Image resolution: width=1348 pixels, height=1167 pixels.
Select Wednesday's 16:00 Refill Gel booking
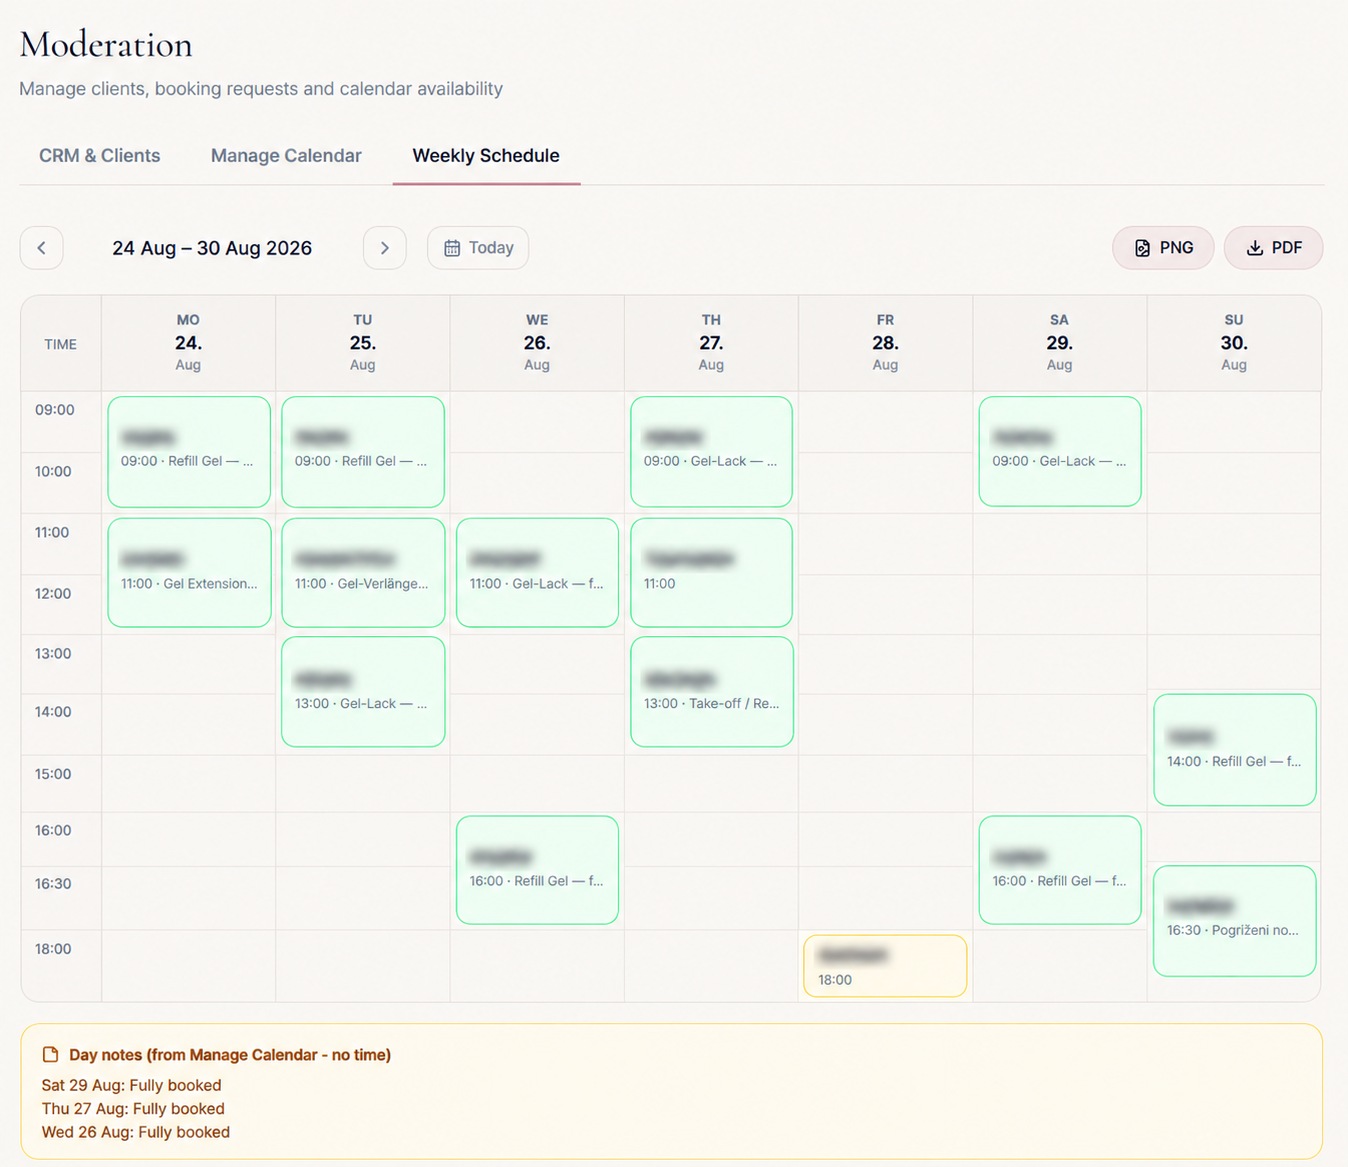coord(537,870)
